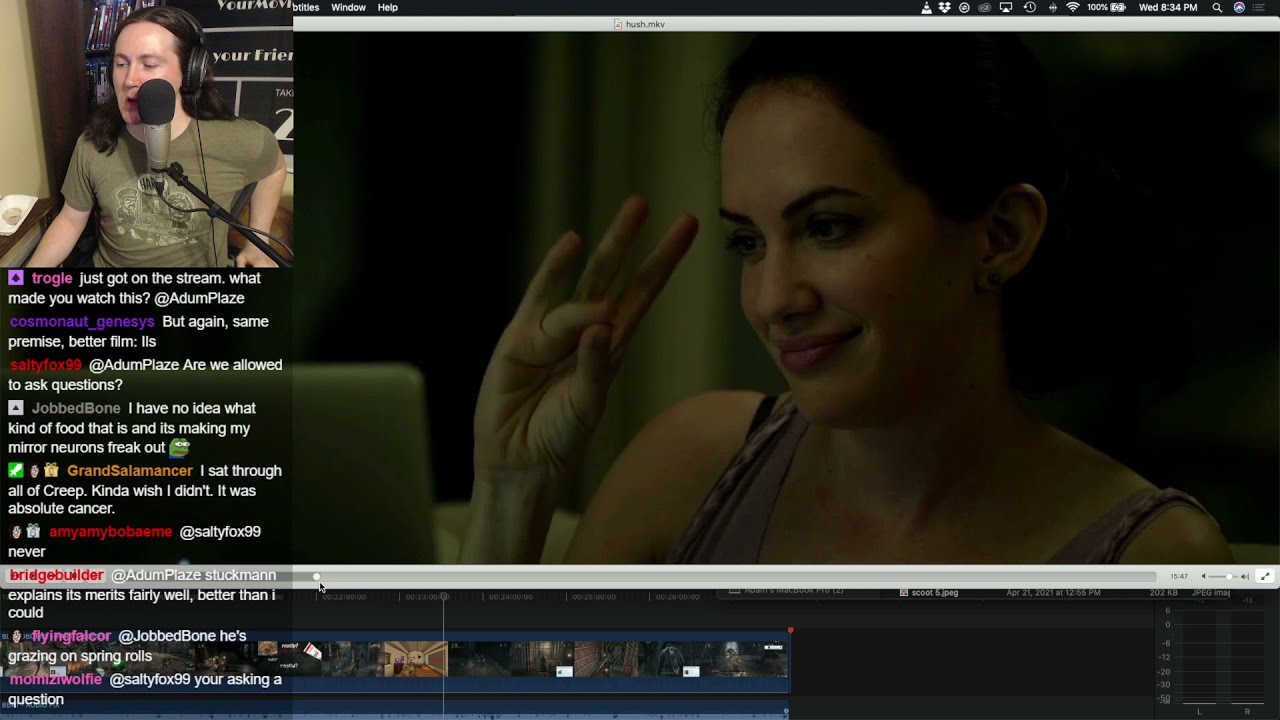The height and width of the screenshot is (720, 1280).
Task: Open the Dropbox menu bar icon
Action: [945, 8]
